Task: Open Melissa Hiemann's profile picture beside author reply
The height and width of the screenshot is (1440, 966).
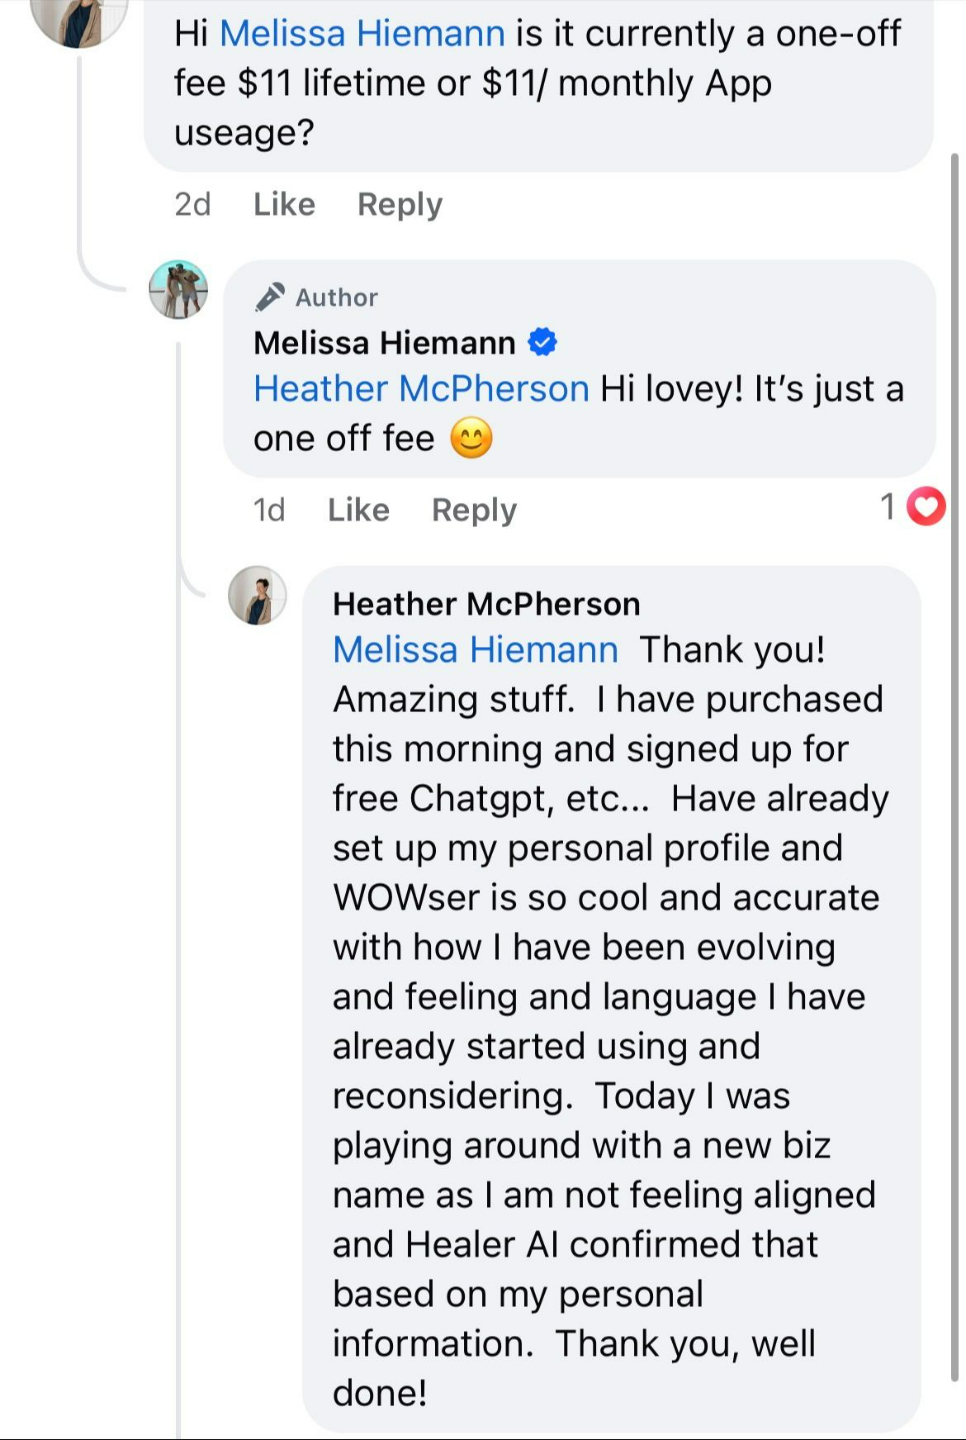Action: pyautogui.click(x=178, y=290)
